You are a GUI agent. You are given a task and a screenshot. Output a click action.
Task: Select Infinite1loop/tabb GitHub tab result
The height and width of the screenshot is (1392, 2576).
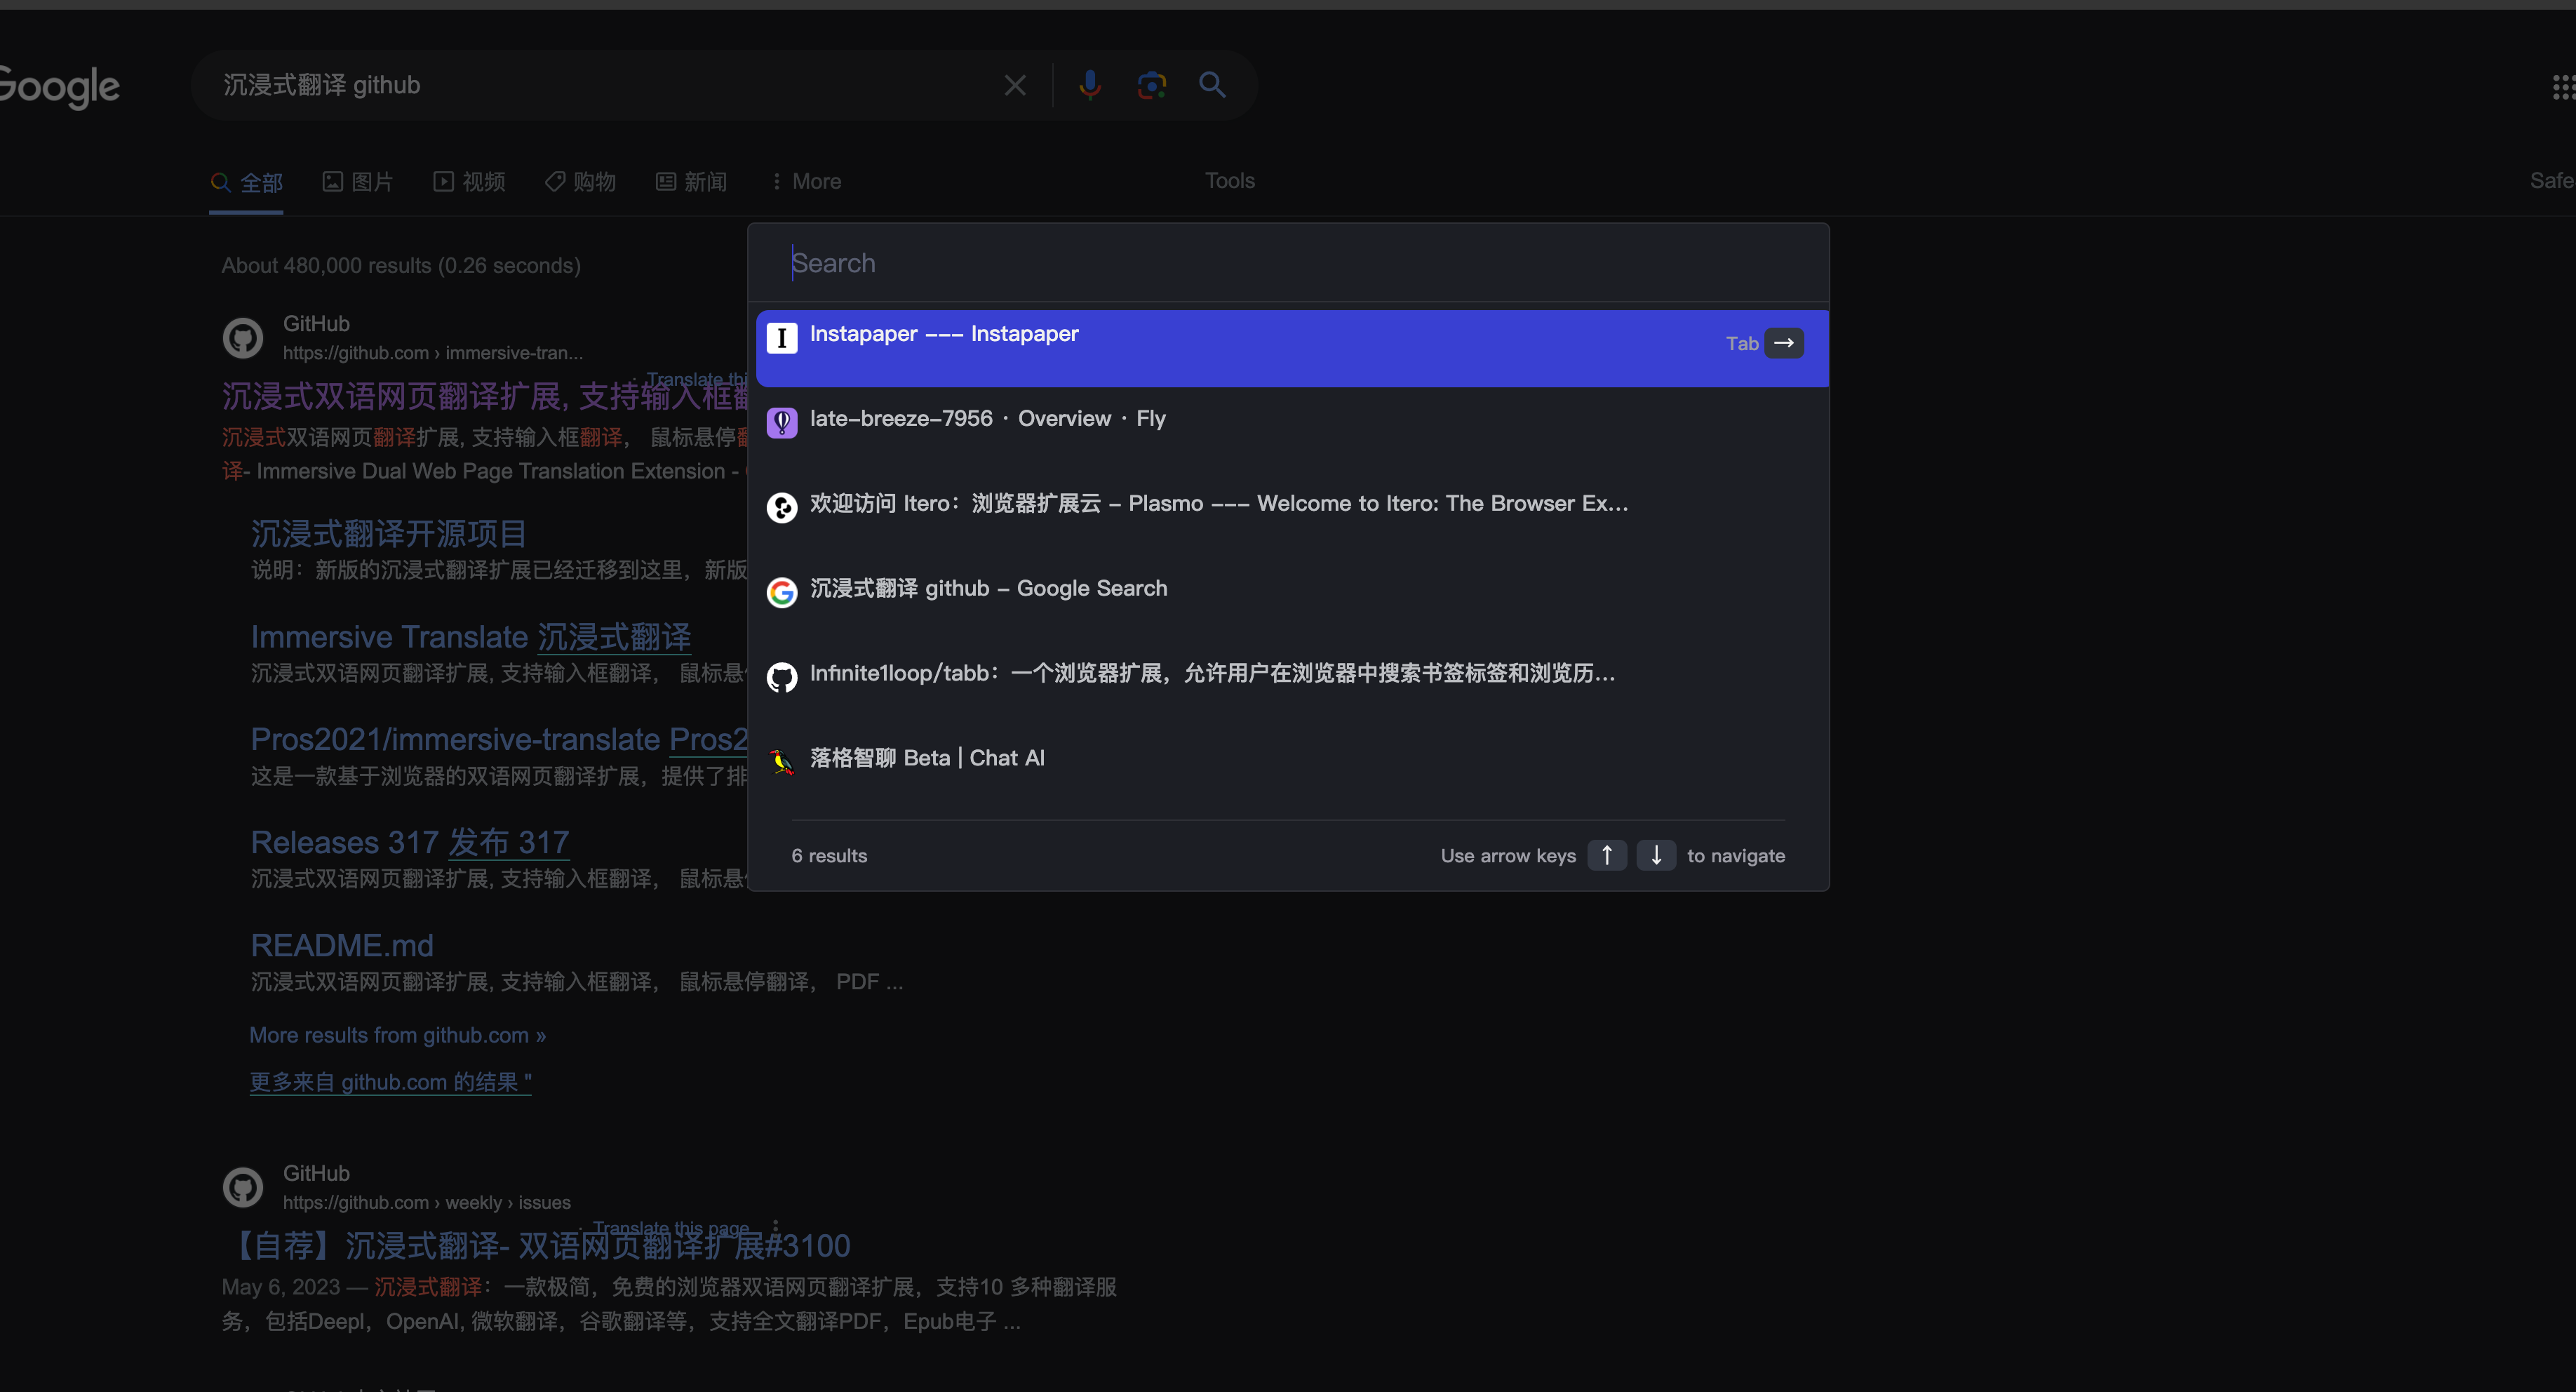pos(1211,674)
